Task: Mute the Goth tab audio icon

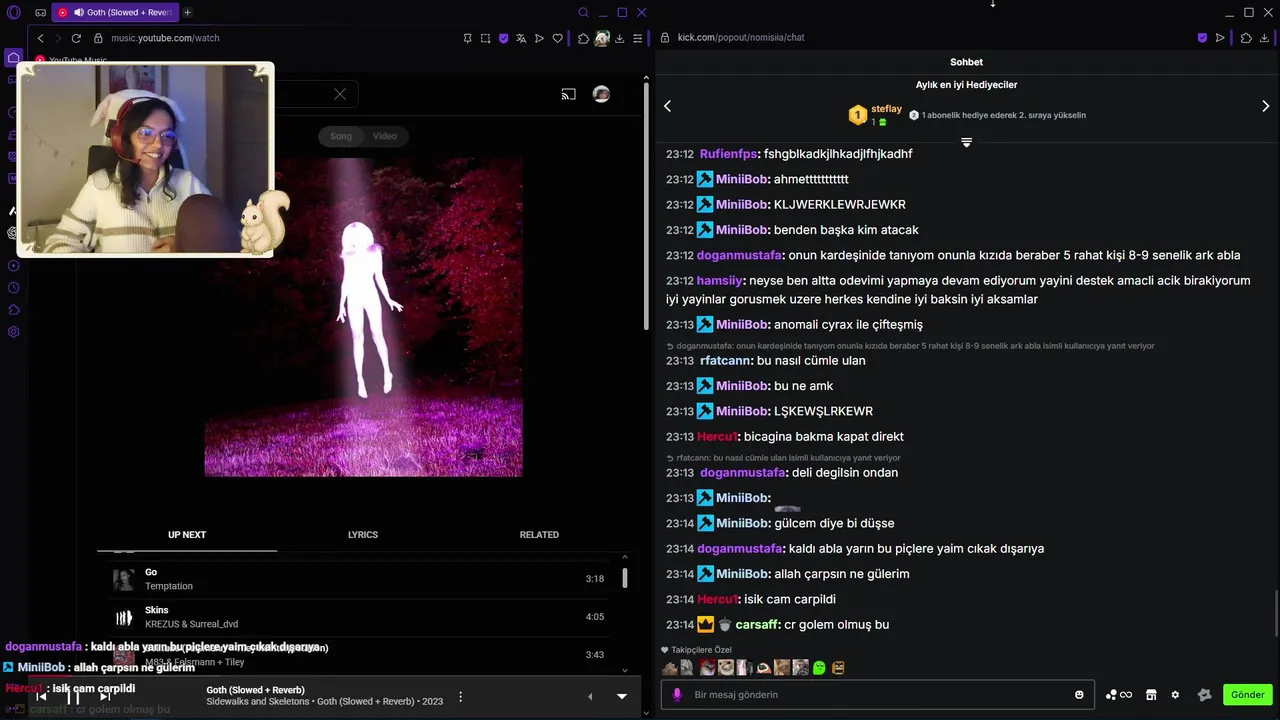Action: point(78,12)
